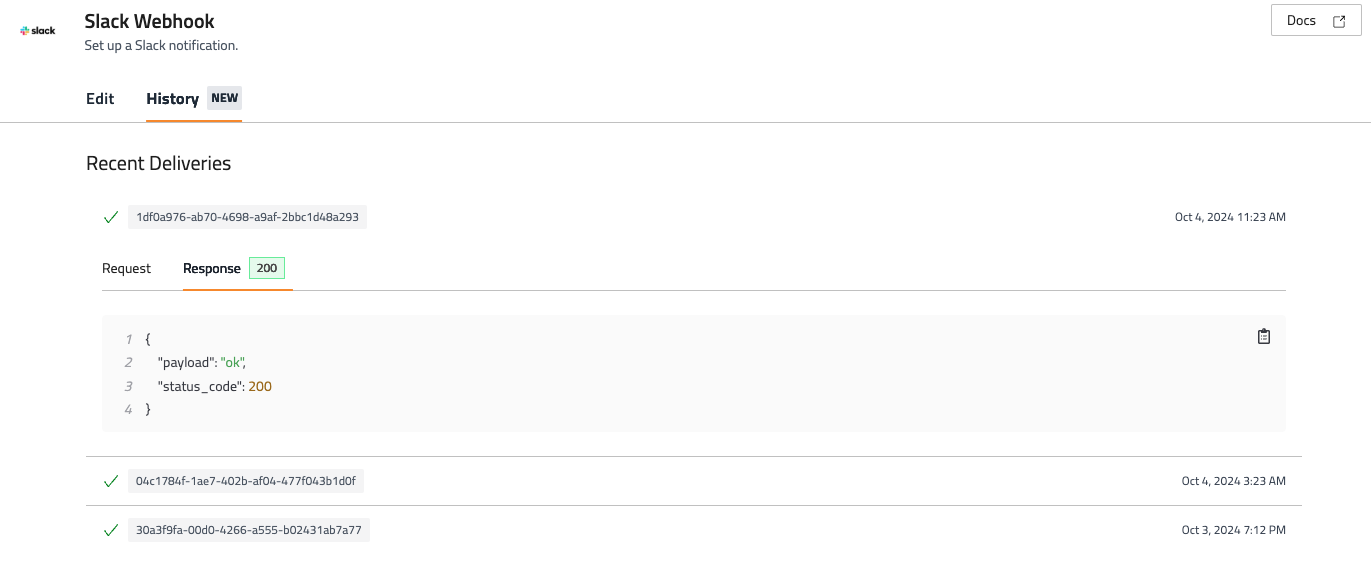1371x568 pixels.
Task: Select the Response tab
Action: click(211, 268)
